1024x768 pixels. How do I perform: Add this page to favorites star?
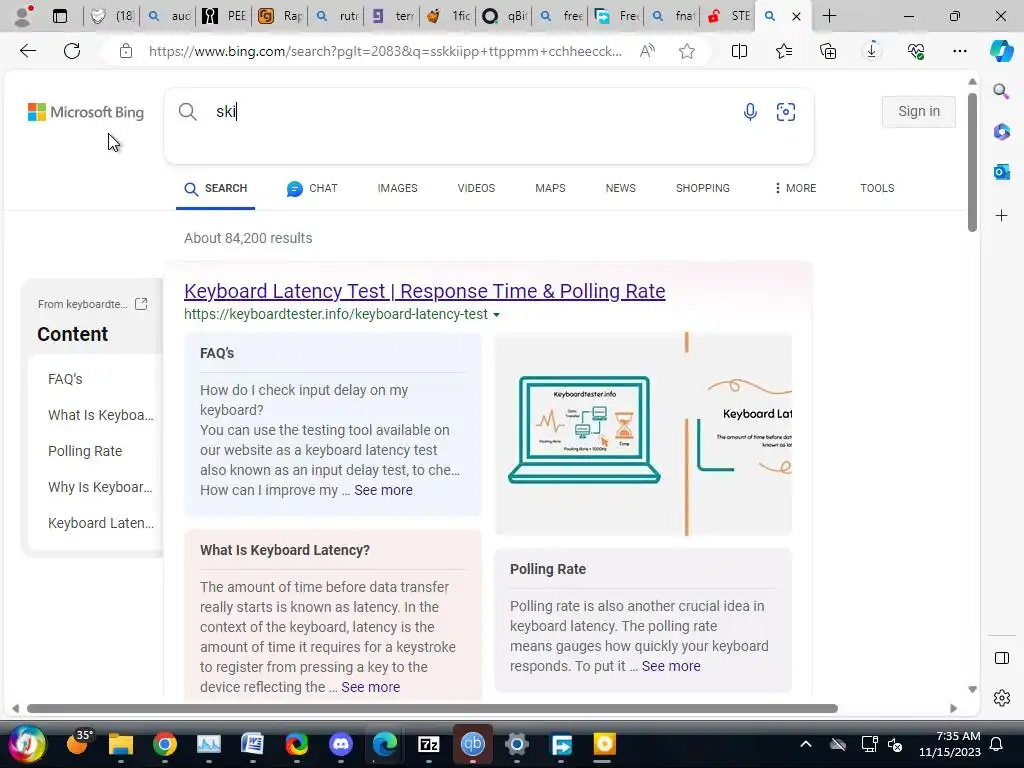[686, 51]
